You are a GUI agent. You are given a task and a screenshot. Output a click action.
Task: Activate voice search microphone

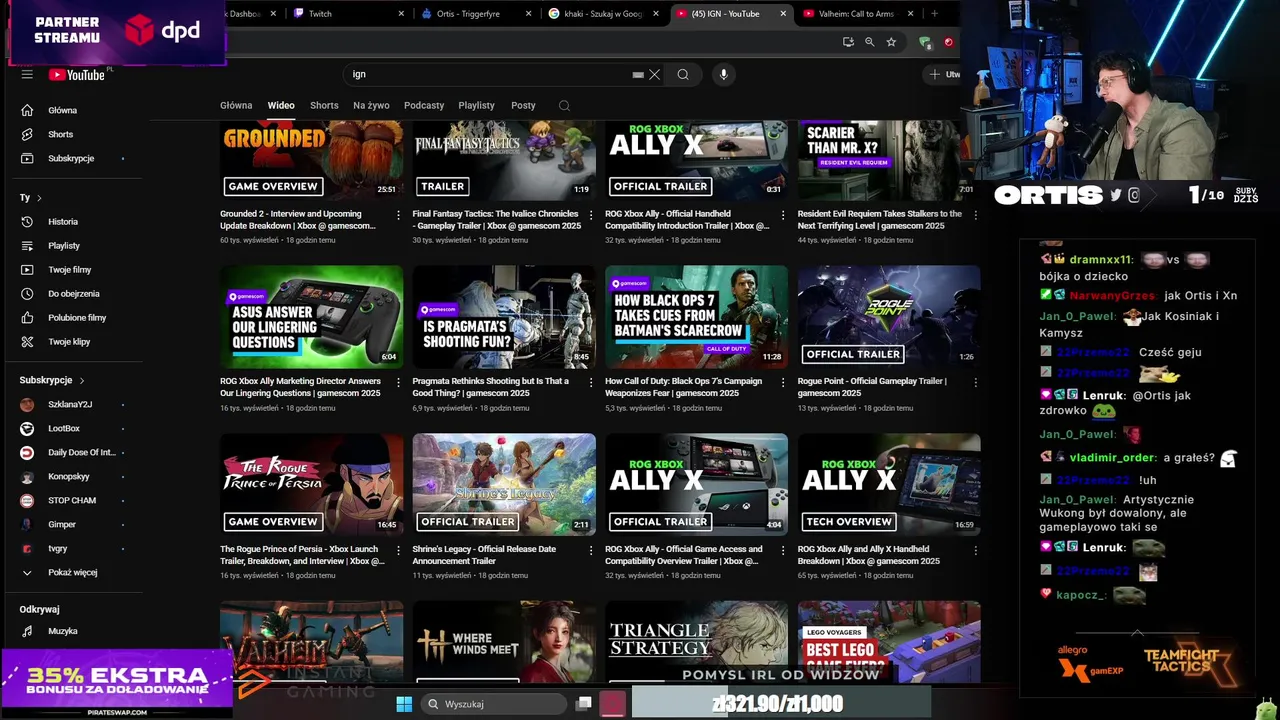click(x=723, y=74)
